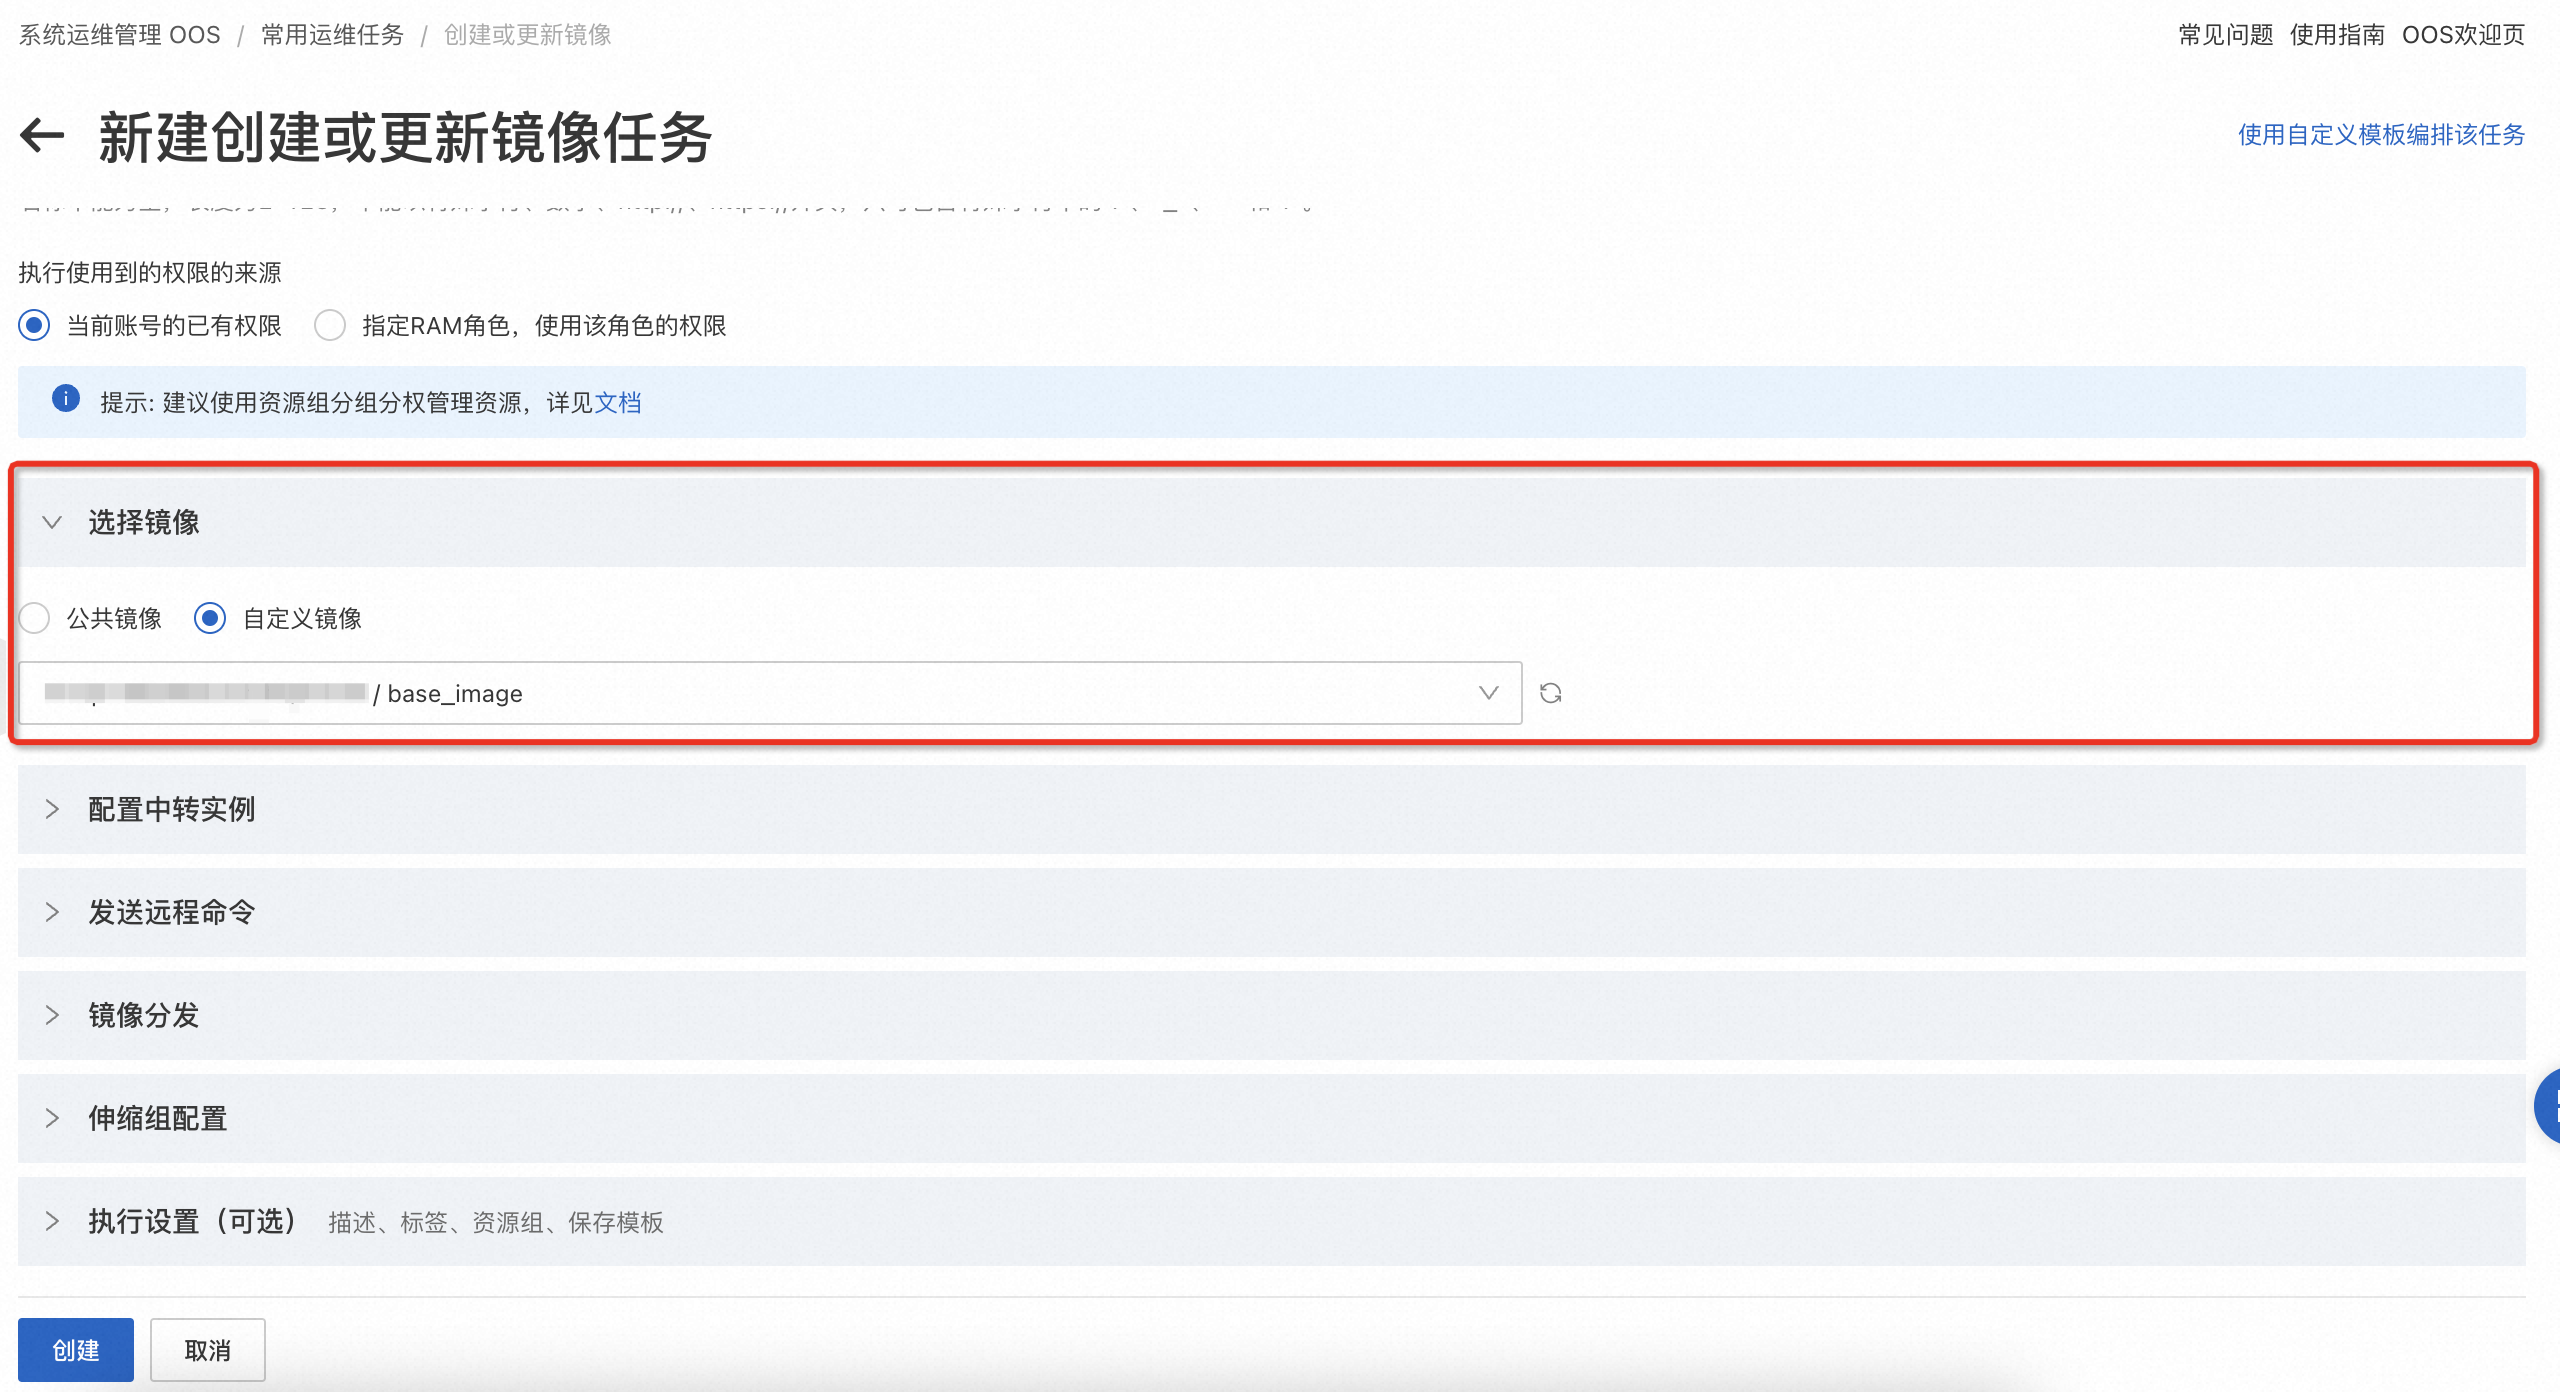Open the base_image selection dropdown

(x=770, y=693)
